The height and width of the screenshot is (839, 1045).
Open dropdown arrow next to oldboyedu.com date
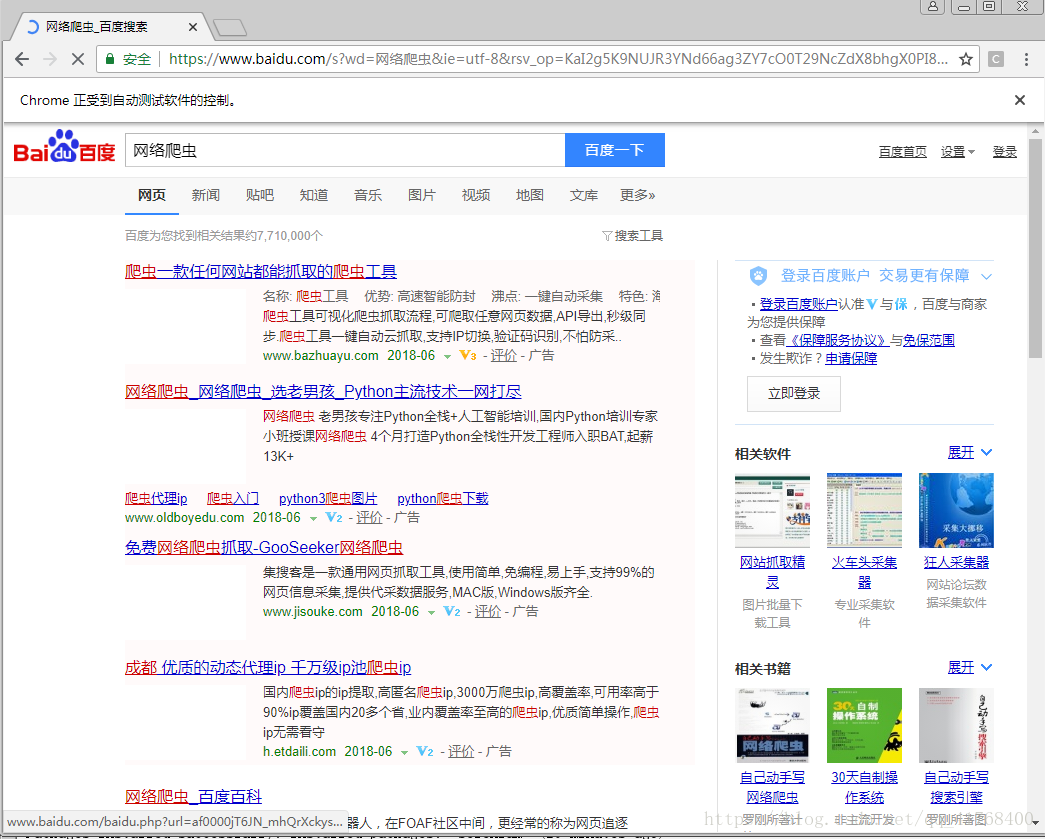313,518
